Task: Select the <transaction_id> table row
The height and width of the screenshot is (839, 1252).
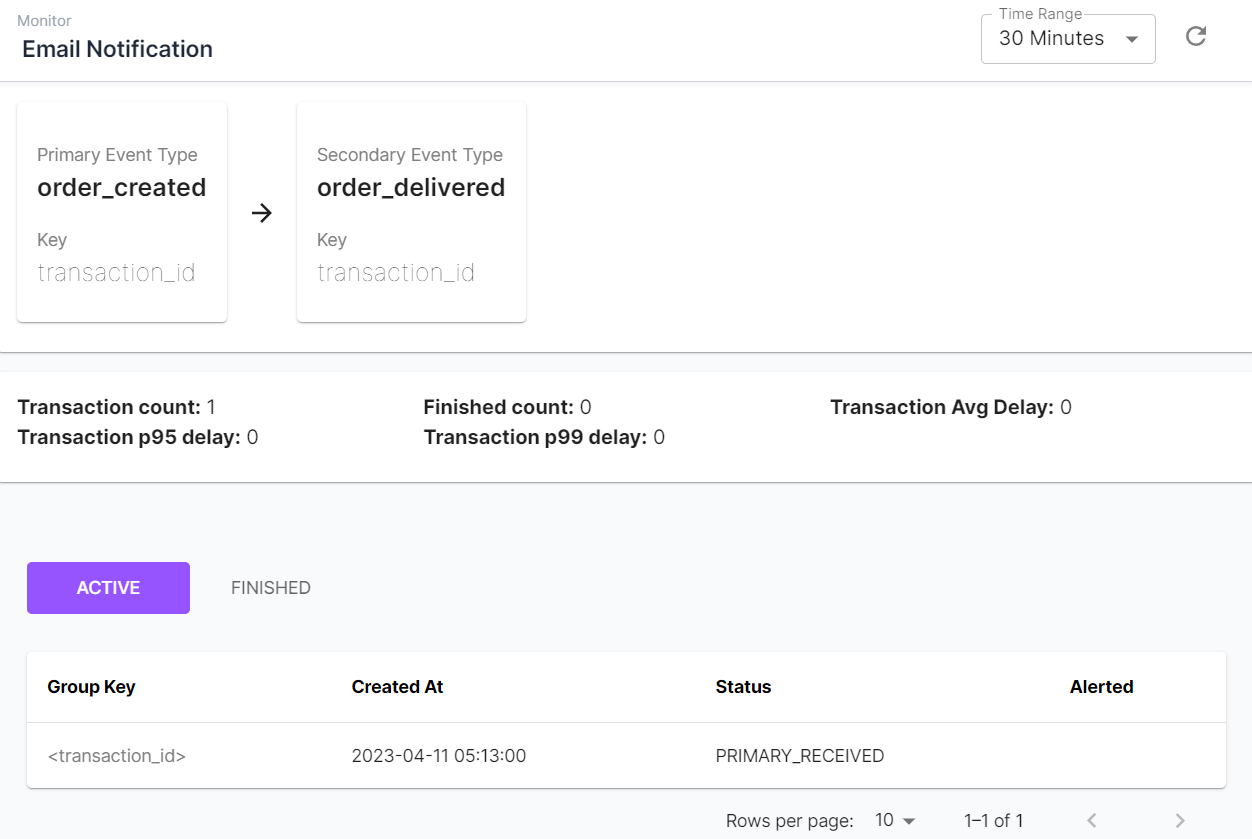Action: tap(117, 756)
